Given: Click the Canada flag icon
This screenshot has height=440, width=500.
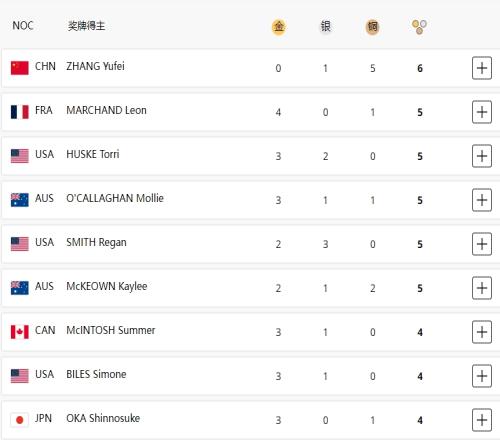Looking at the screenshot, I should (x=20, y=332).
